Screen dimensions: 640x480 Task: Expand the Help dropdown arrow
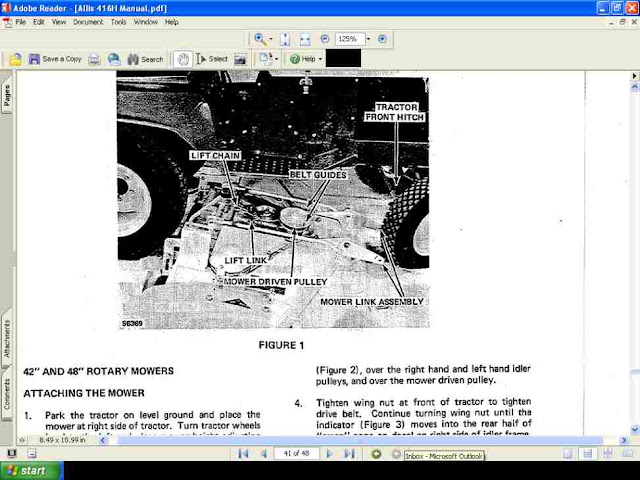coord(320,59)
